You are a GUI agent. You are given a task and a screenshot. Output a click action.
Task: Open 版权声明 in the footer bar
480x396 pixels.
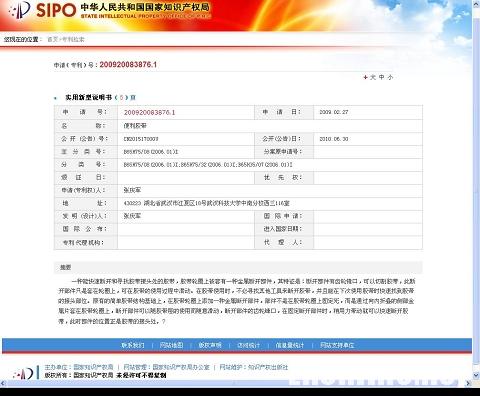tap(210, 345)
